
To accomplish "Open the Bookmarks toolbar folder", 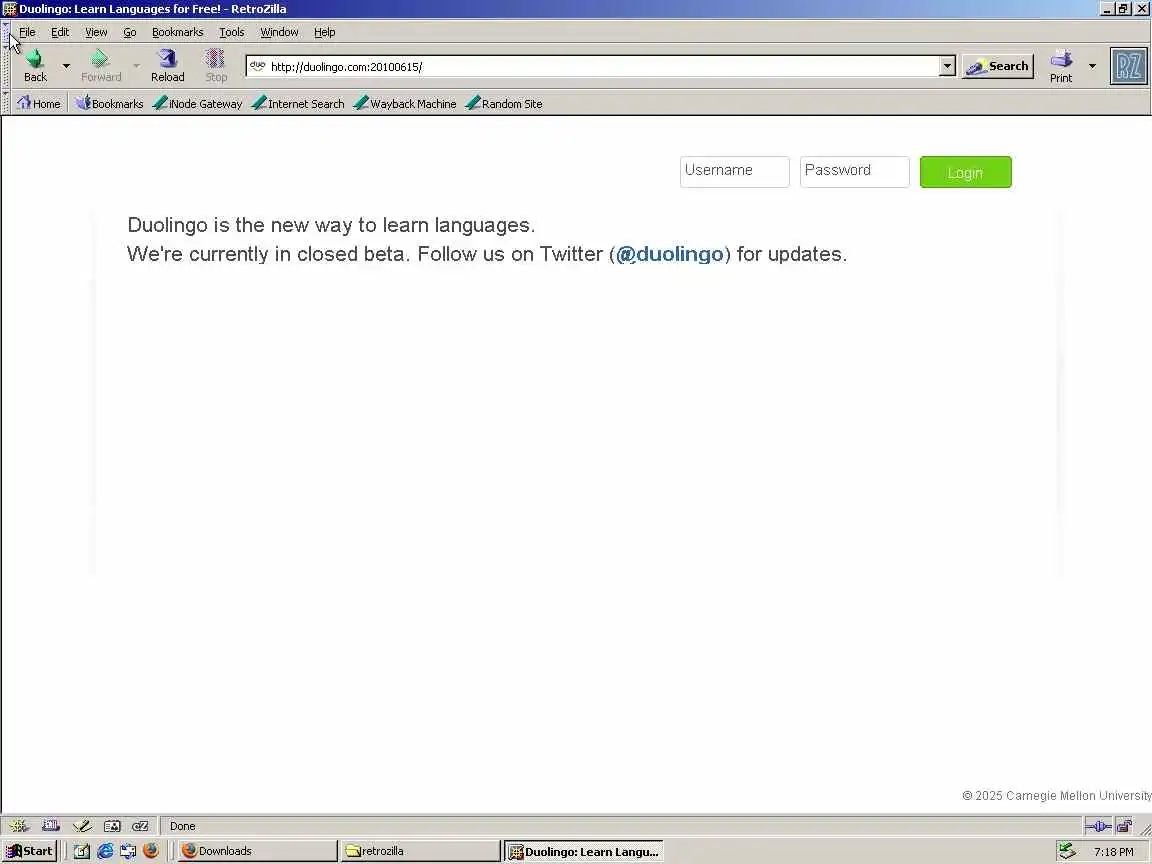I will tap(109, 104).
